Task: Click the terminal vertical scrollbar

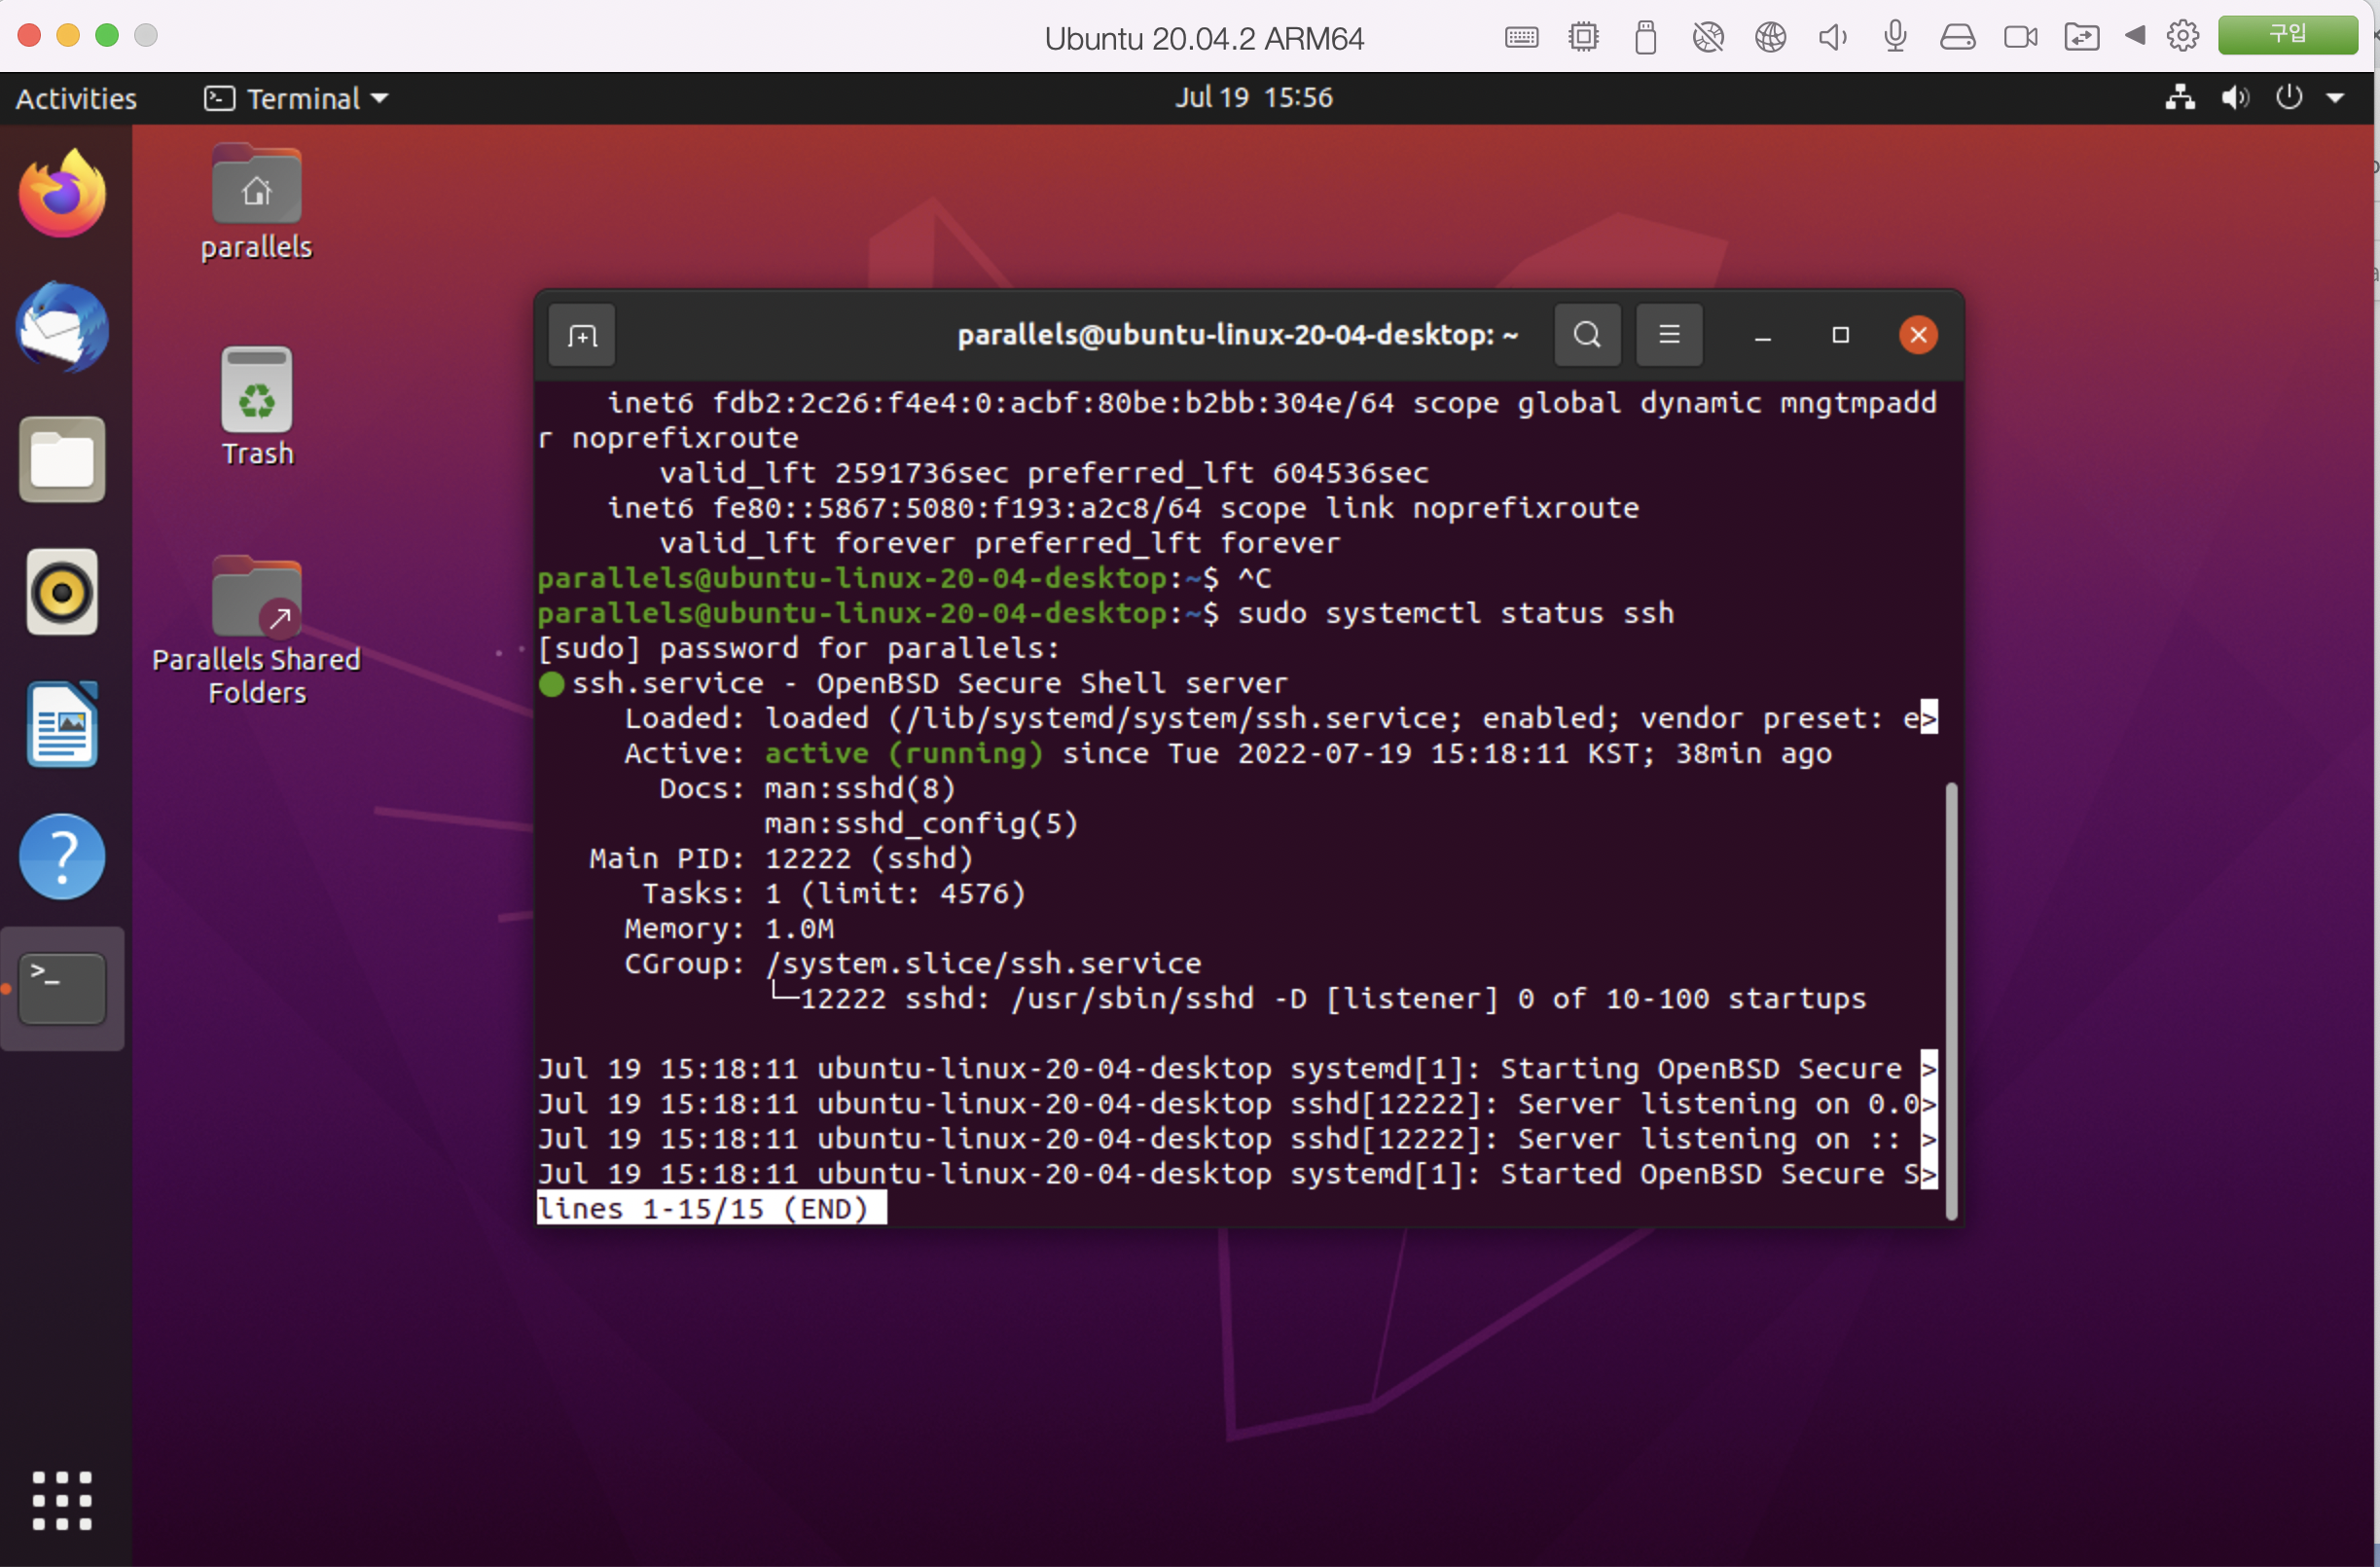Action: tap(1951, 1000)
